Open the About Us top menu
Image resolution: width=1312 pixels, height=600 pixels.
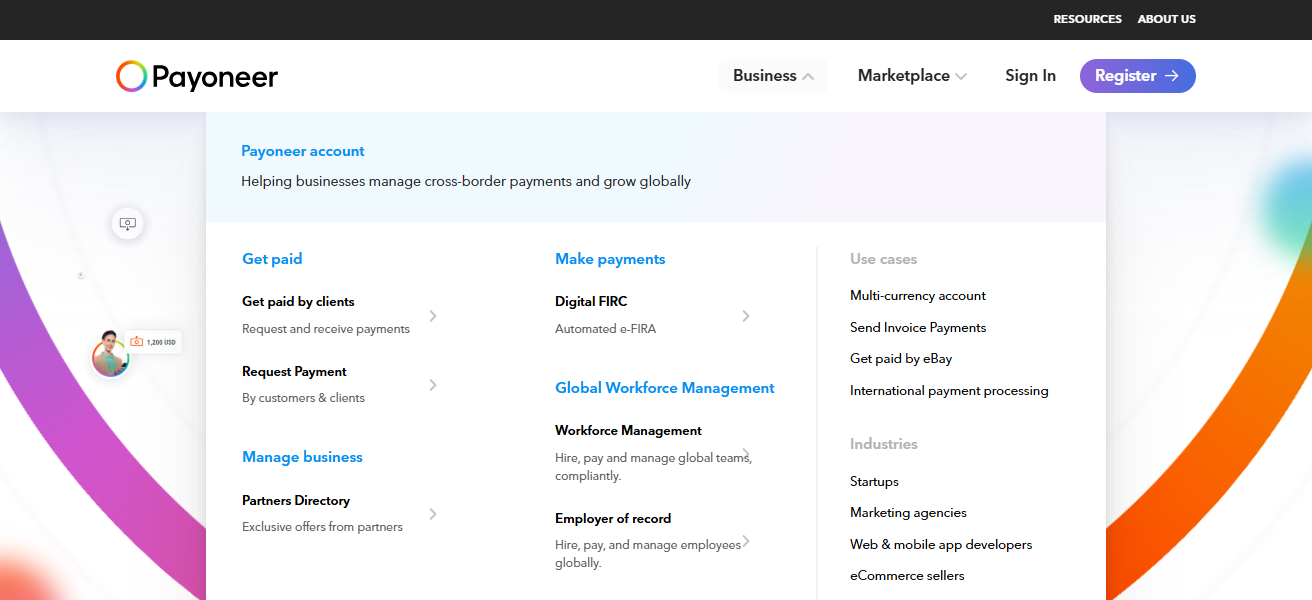click(x=1166, y=19)
